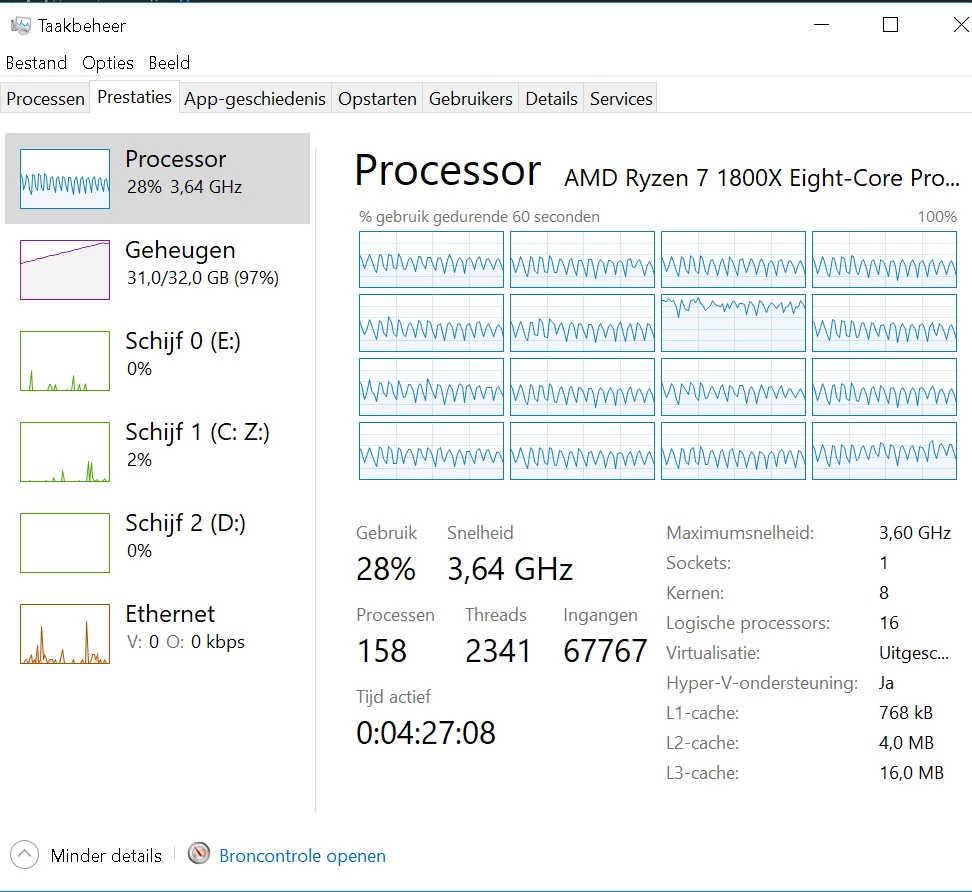Screen dimensions: 972x892
Task: Collapse view with Minder details arrow
Action: pyautogui.click(x=24, y=855)
